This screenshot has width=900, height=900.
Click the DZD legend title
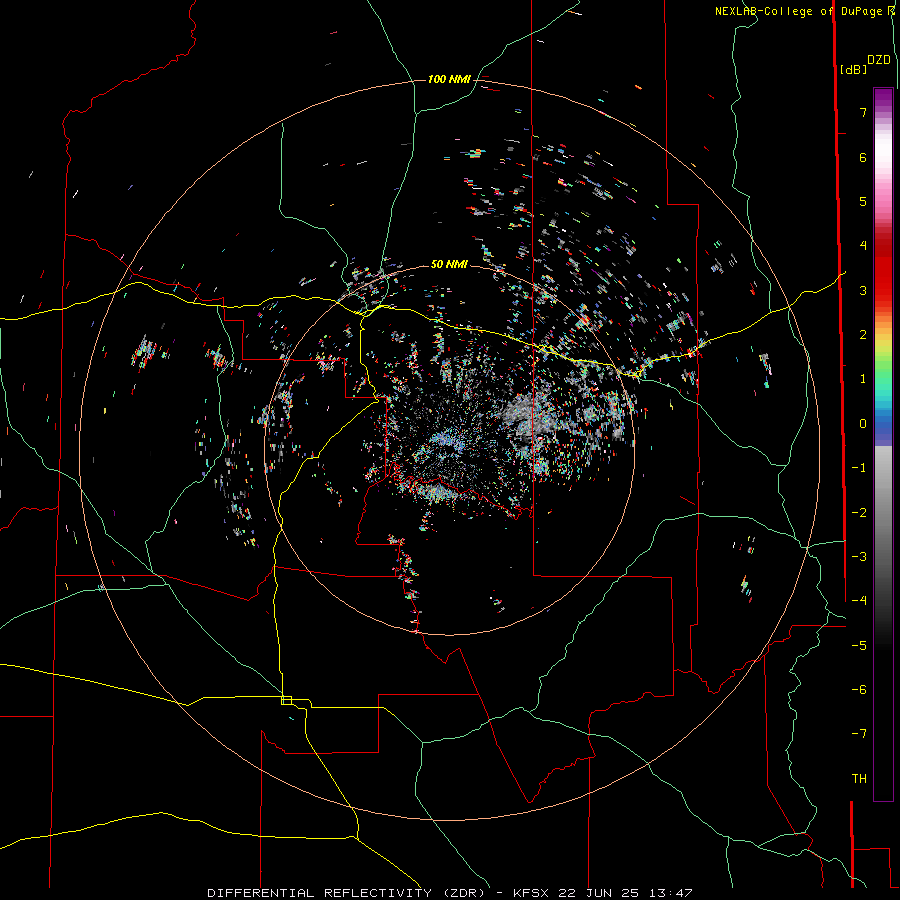(879, 60)
